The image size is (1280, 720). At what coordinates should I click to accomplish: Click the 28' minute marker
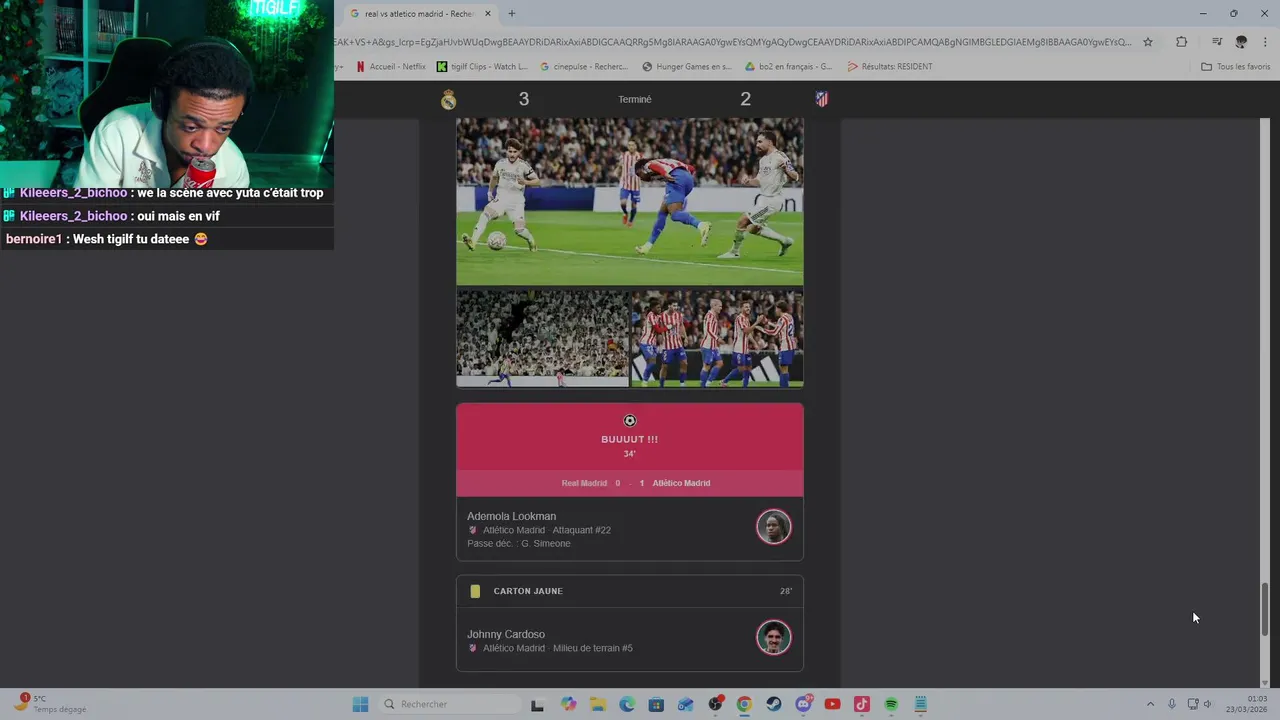(x=786, y=591)
